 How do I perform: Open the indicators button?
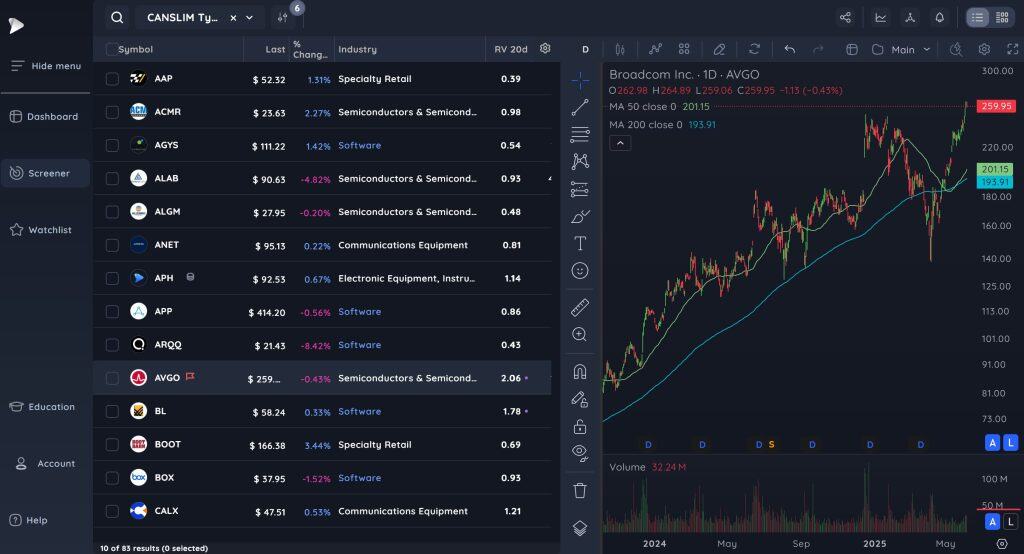[655, 49]
